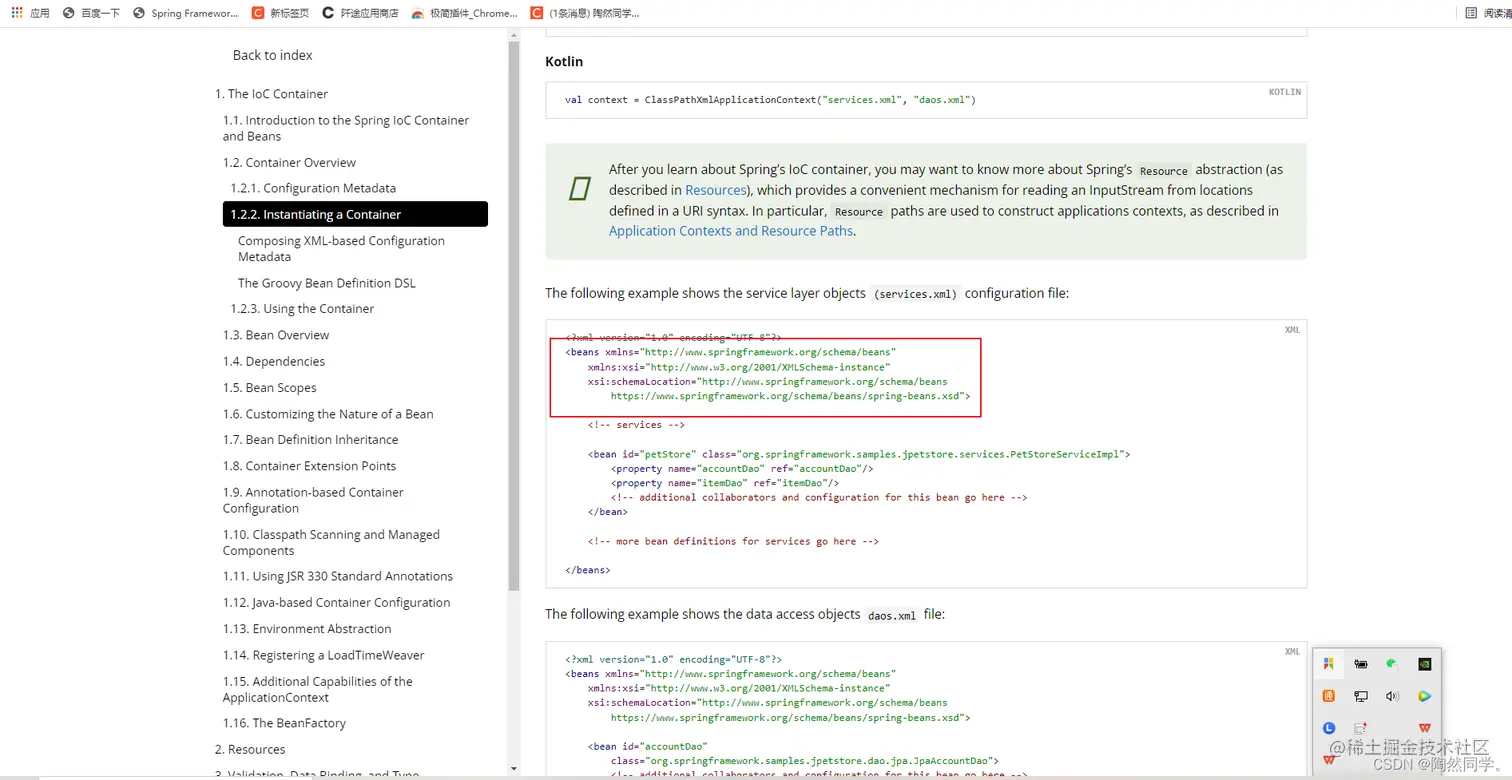
Task: Open the 阡途应用商店 bookmark
Action: coord(360,13)
